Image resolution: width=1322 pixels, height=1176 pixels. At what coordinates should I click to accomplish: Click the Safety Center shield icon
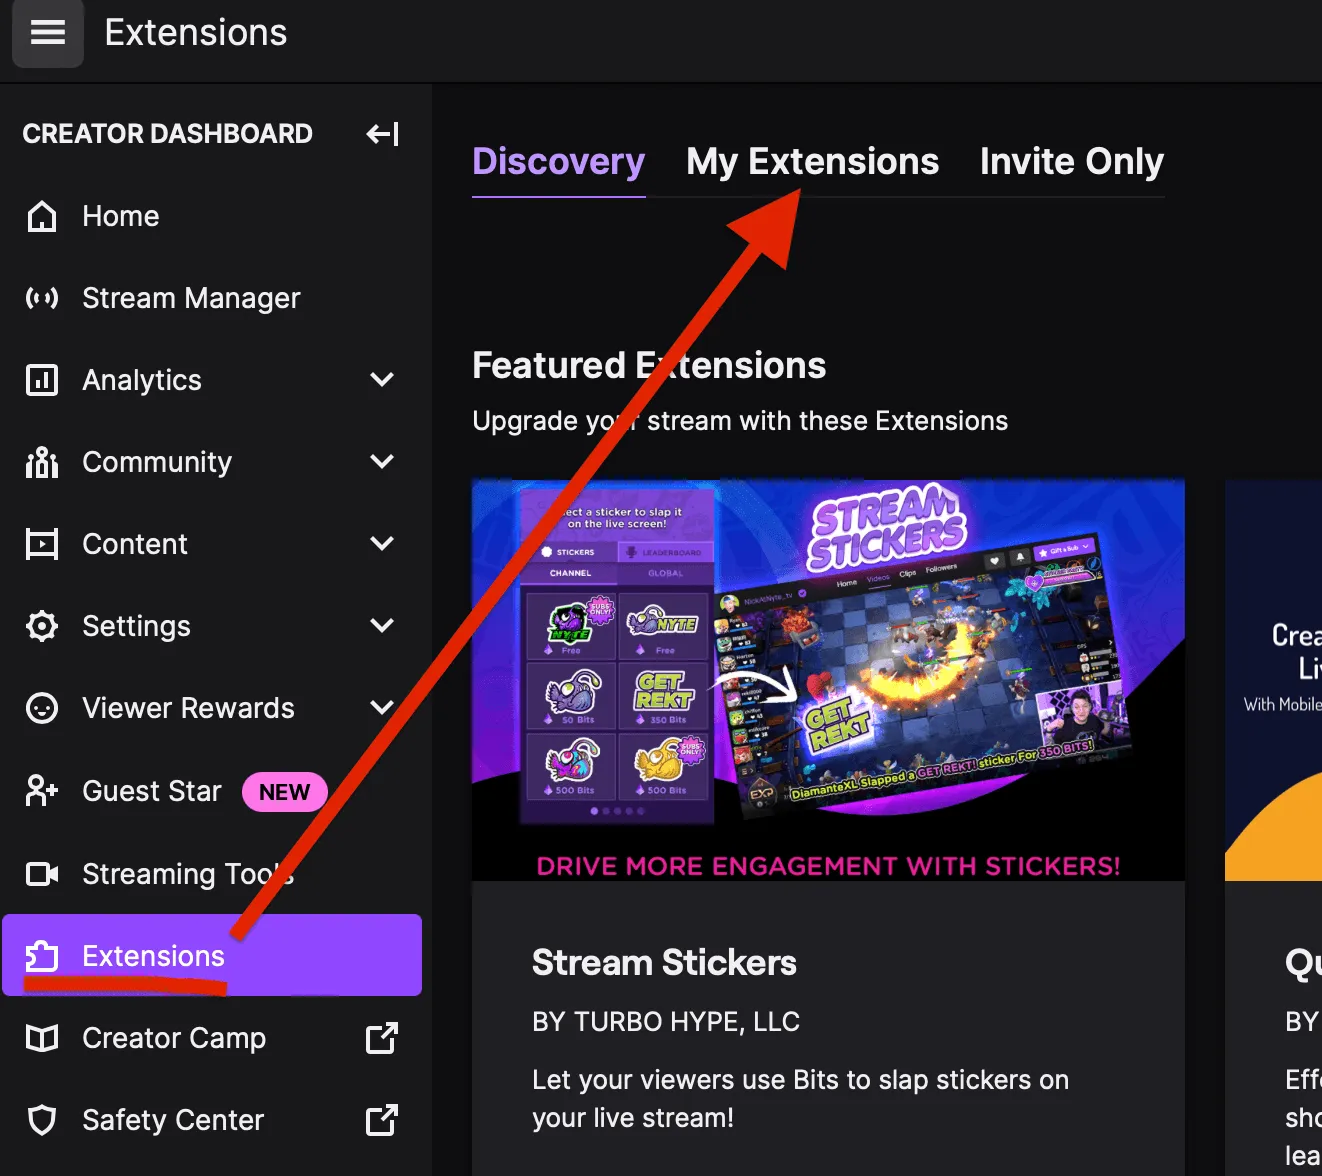(x=42, y=1120)
